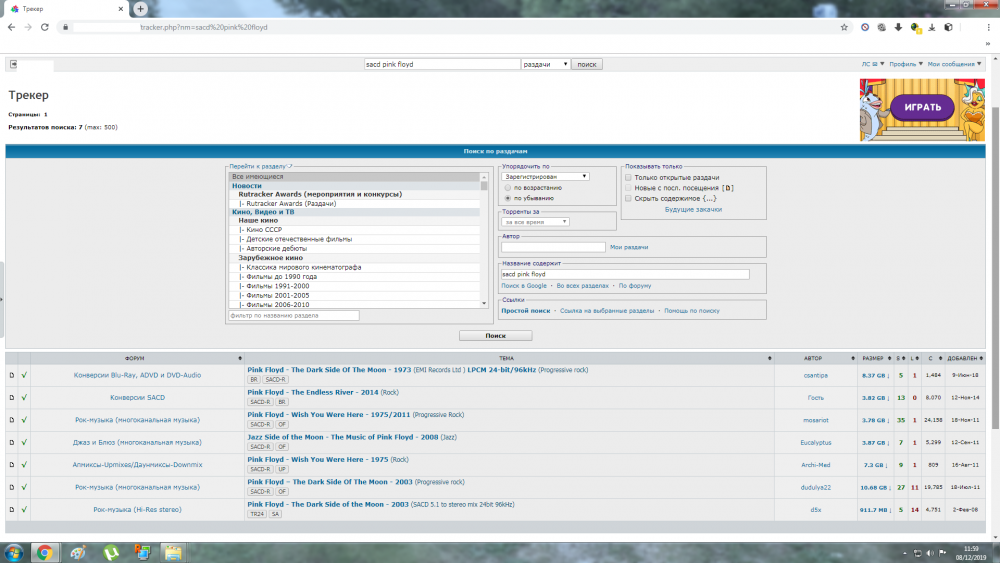Image resolution: width=1000 pixels, height=563 pixels.
Task: Open the 'Мои раздачи' link
Action: (x=629, y=247)
